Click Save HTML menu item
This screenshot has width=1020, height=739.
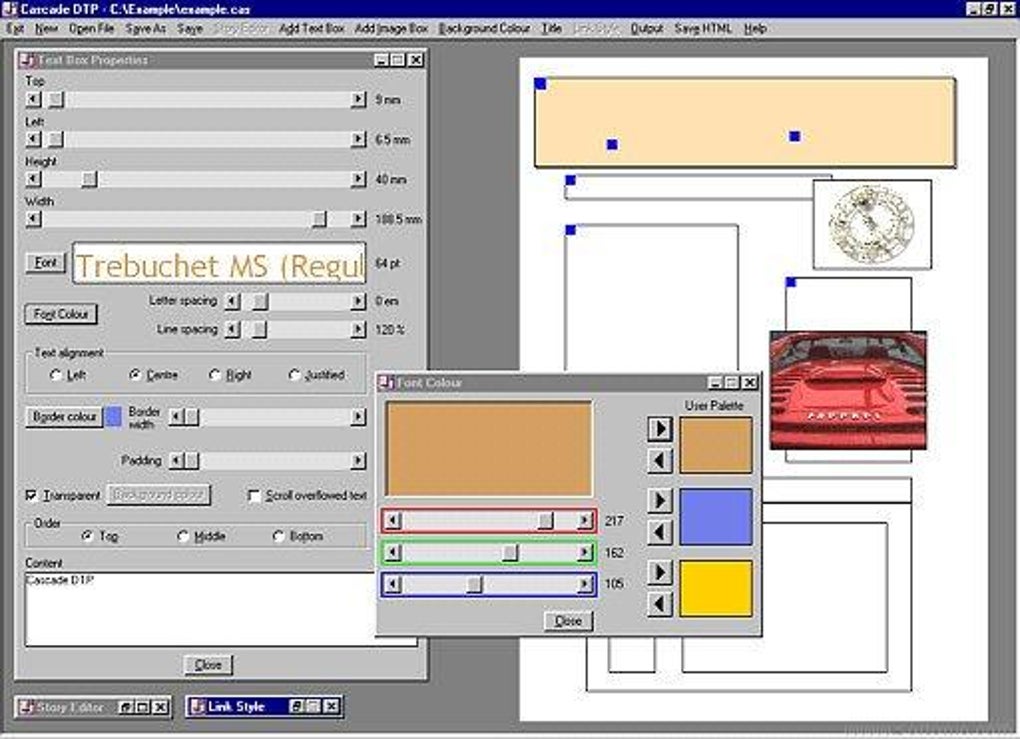click(703, 29)
